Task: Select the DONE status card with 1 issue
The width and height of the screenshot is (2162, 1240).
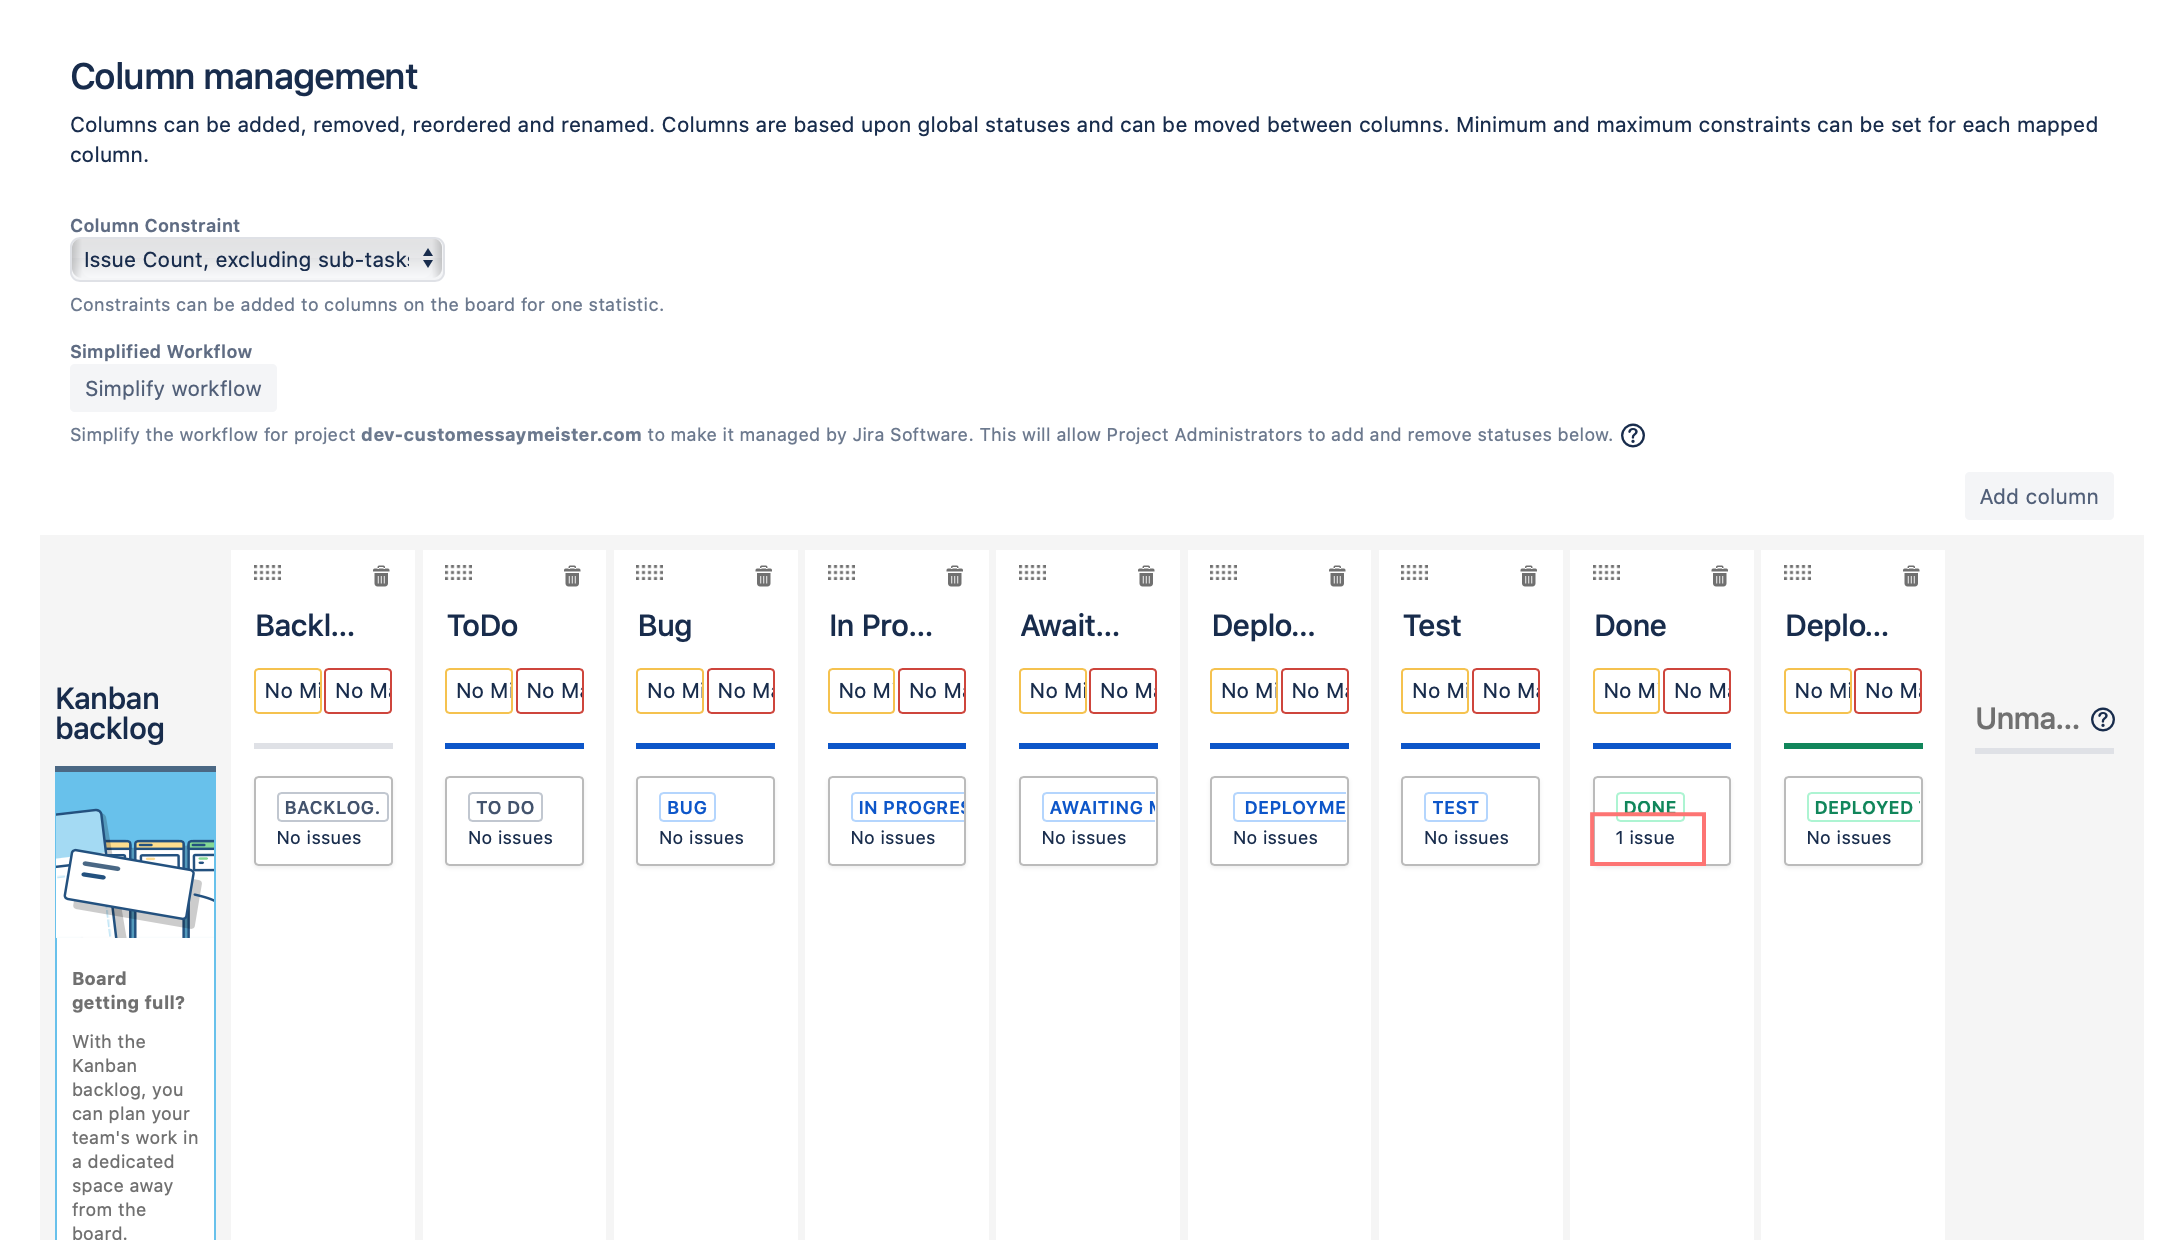Action: (x=1661, y=821)
